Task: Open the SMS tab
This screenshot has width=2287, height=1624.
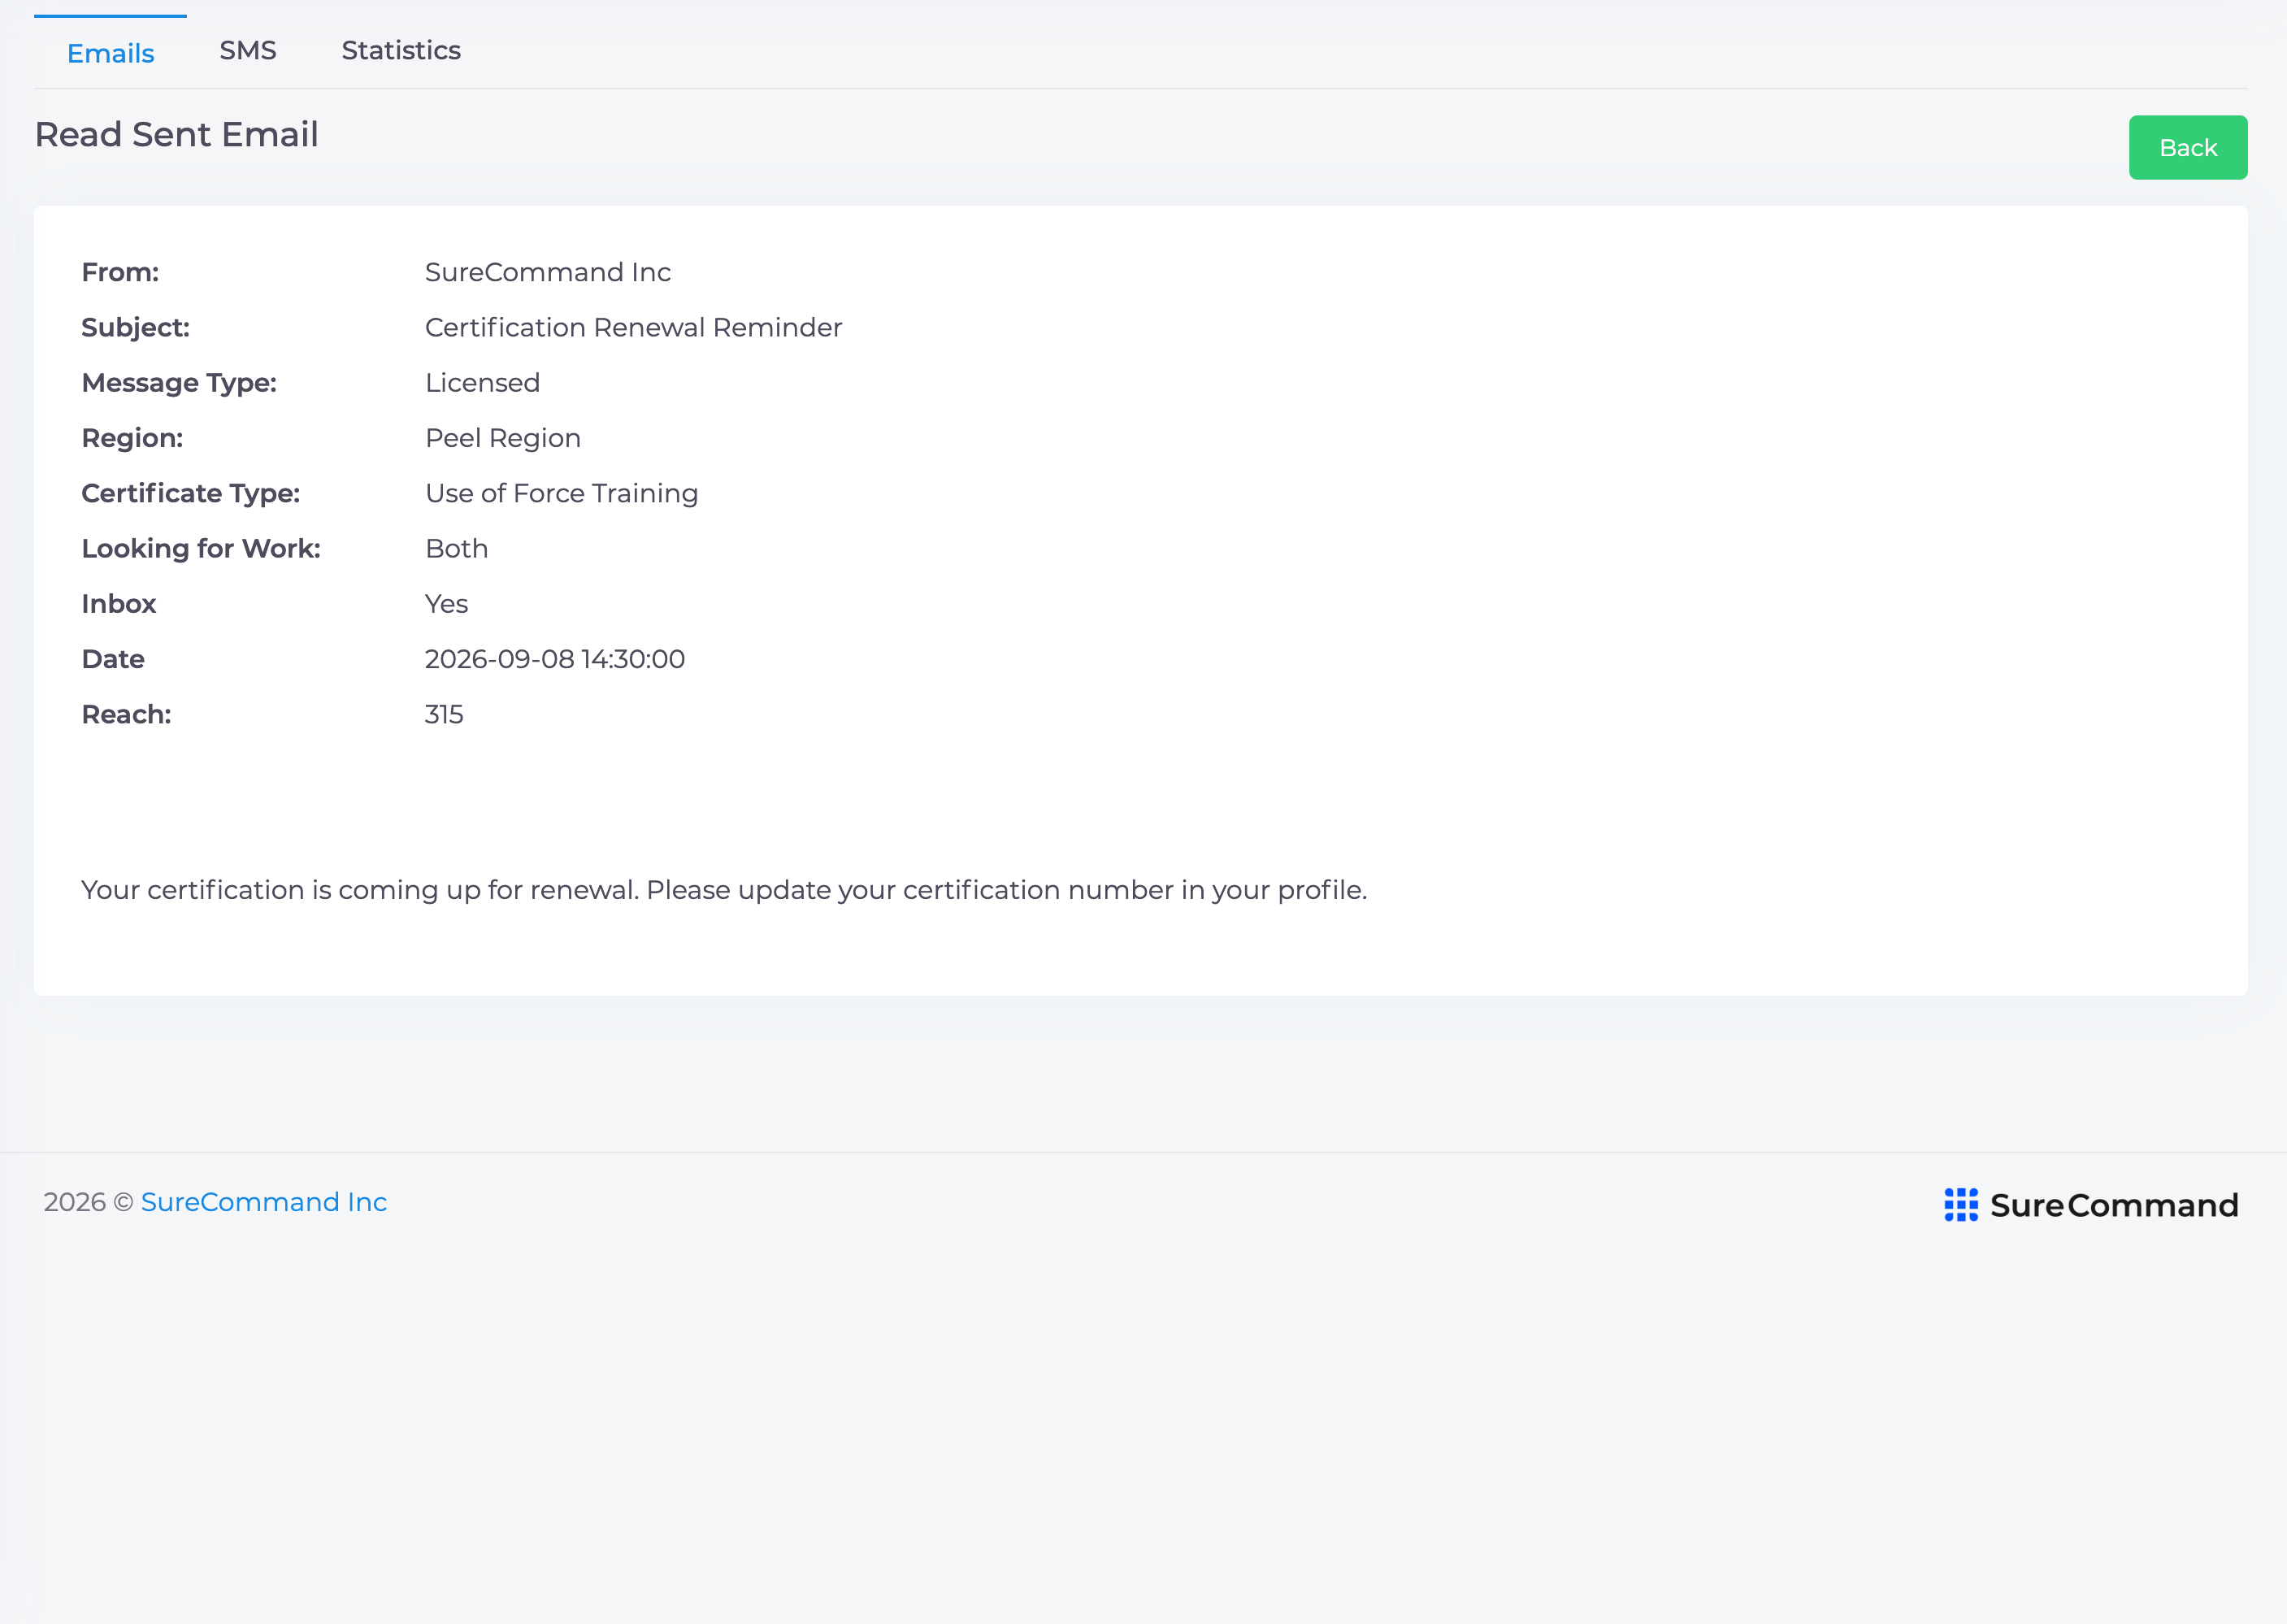Action: [248, 51]
